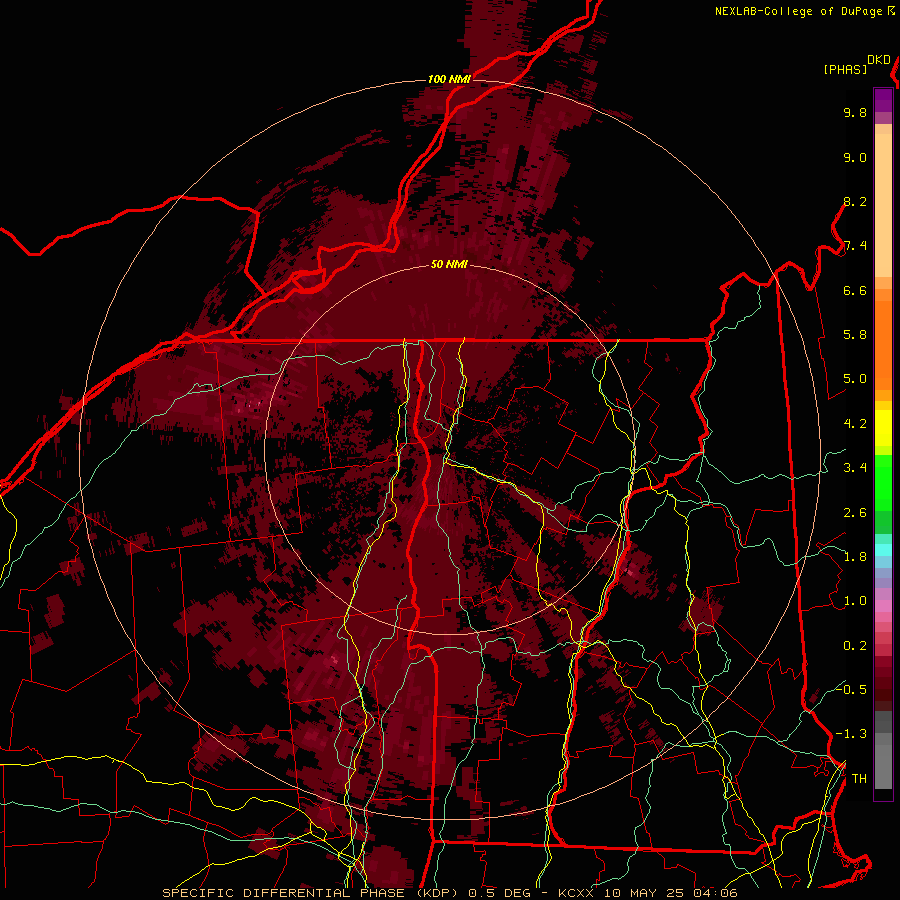Click the 4.2 value on the legend
Viewport: 900px width, 900px height.
click(x=855, y=424)
